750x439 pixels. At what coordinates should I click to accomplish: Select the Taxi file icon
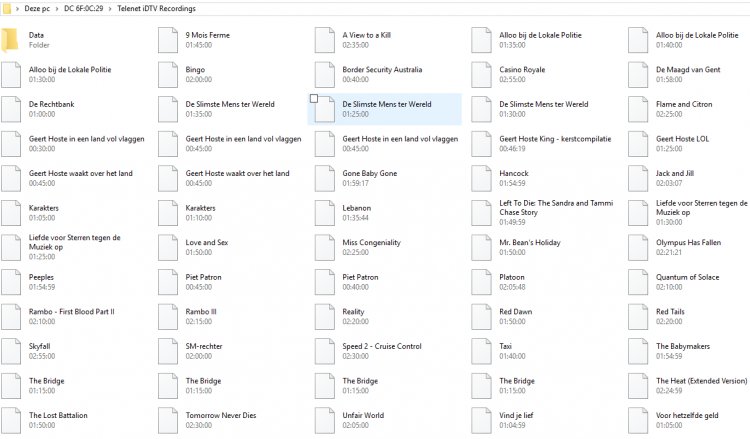point(481,351)
